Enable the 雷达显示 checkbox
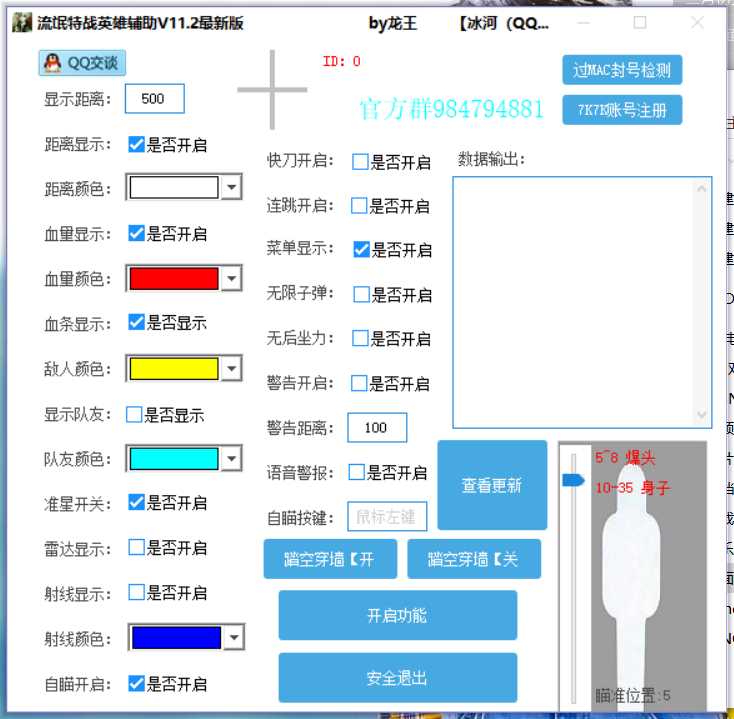This screenshot has width=734, height=719. pyautogui.click(x=136, y=547)
